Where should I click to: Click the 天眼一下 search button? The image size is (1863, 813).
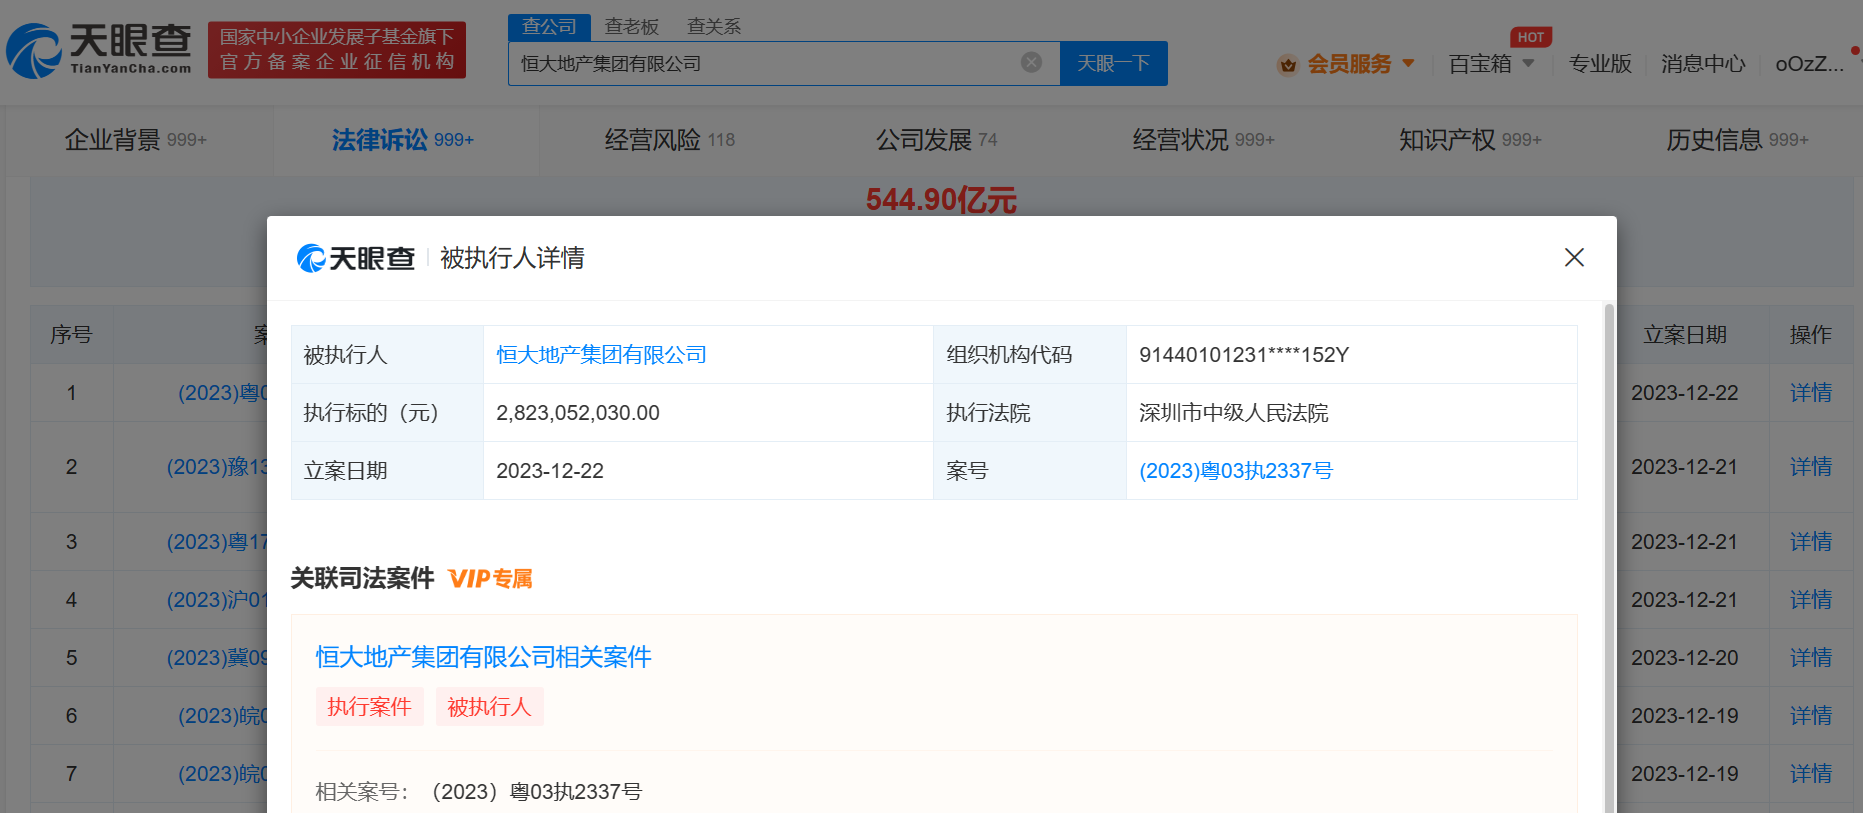click(x=1113, y=63)
